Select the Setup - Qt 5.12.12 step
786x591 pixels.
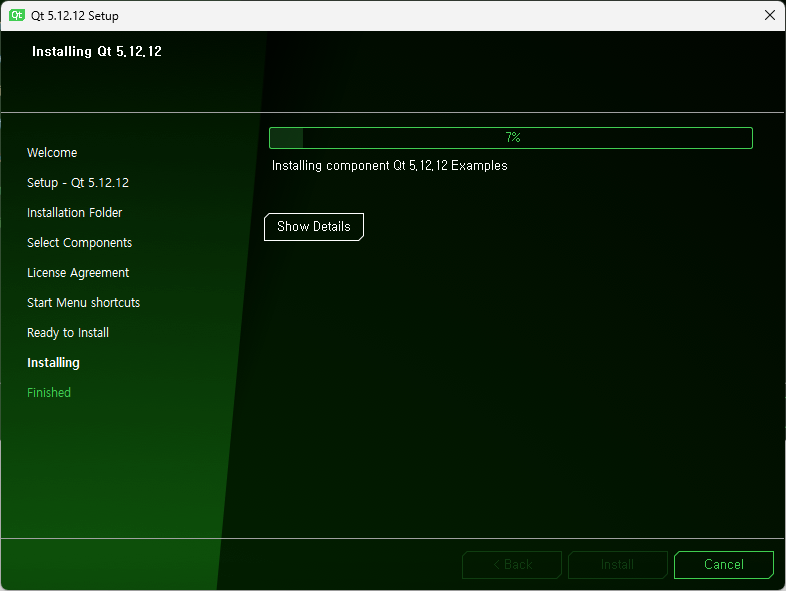pyautogui.click(x=78, y=182)
